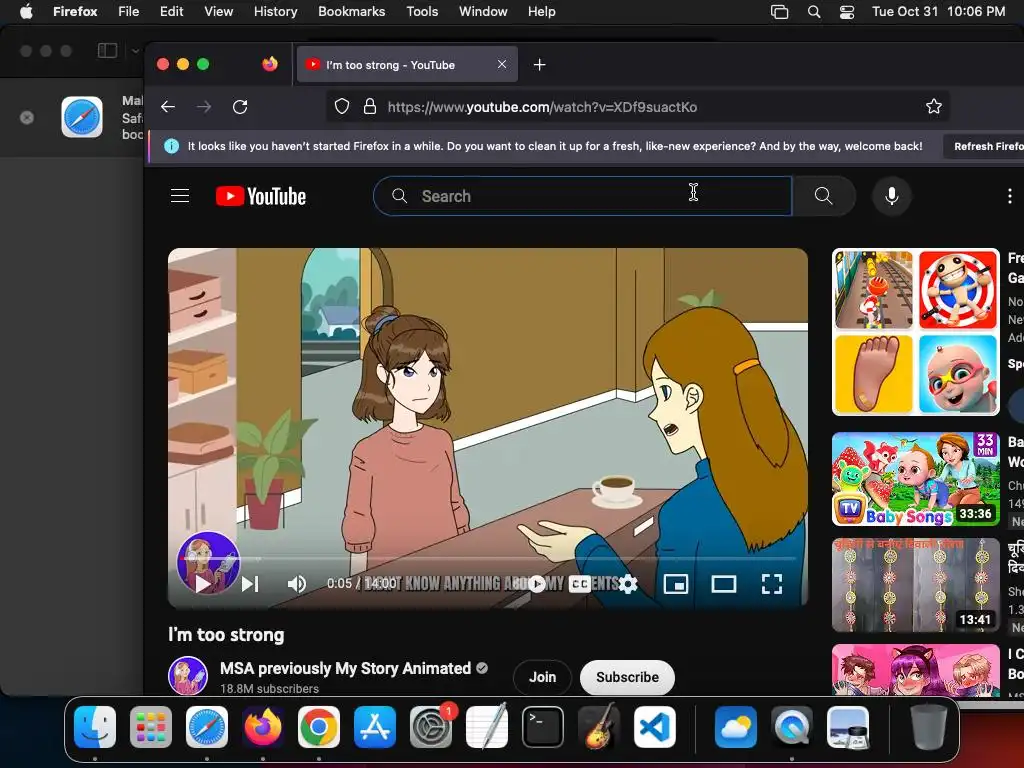Click the menu bar clock date

click(x=938, y=11)
